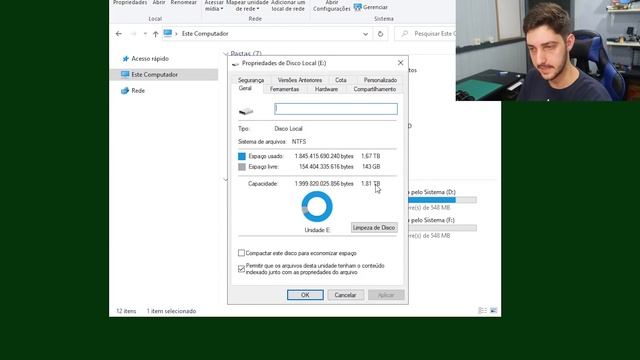The width and height of the screenshot is (640, 360).
Task: Click the disk usage donut chart
Action: tap(317, 207)
